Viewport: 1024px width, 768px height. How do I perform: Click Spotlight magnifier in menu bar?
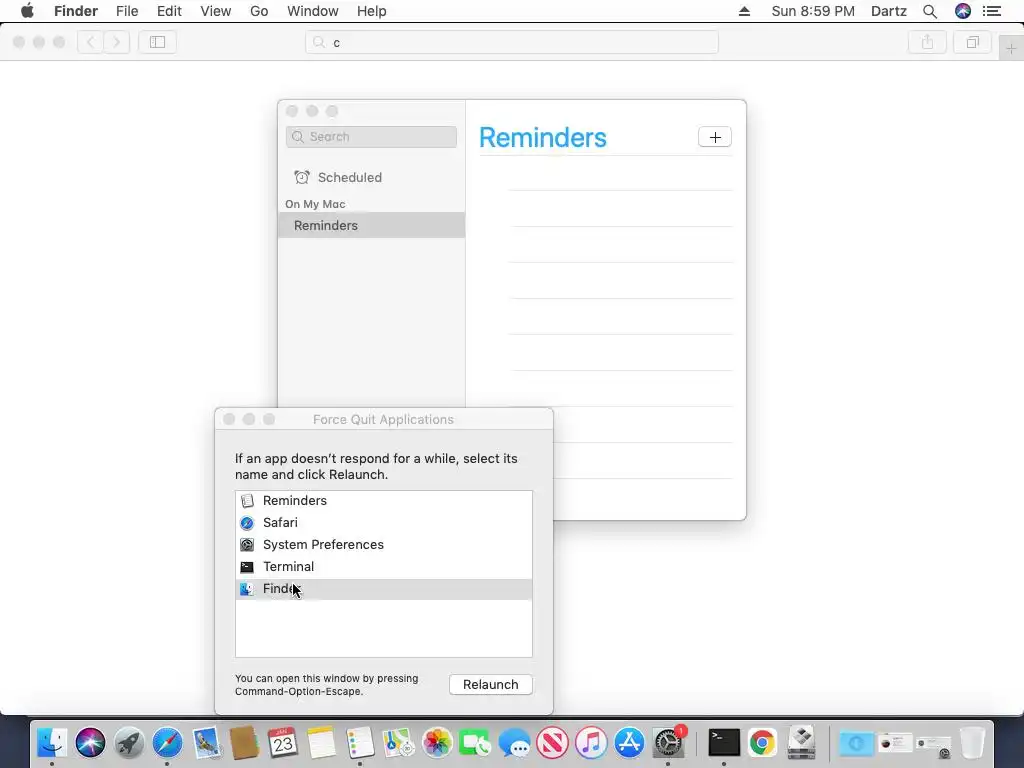point(930,11)
